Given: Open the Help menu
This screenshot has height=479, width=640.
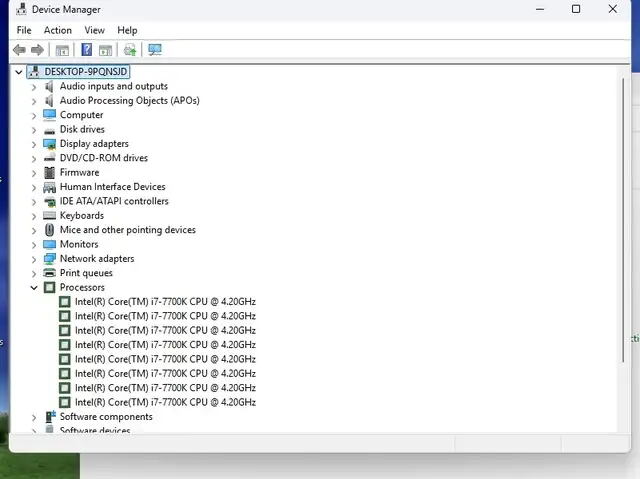Looking at the screenshot, I should (127, 30).
